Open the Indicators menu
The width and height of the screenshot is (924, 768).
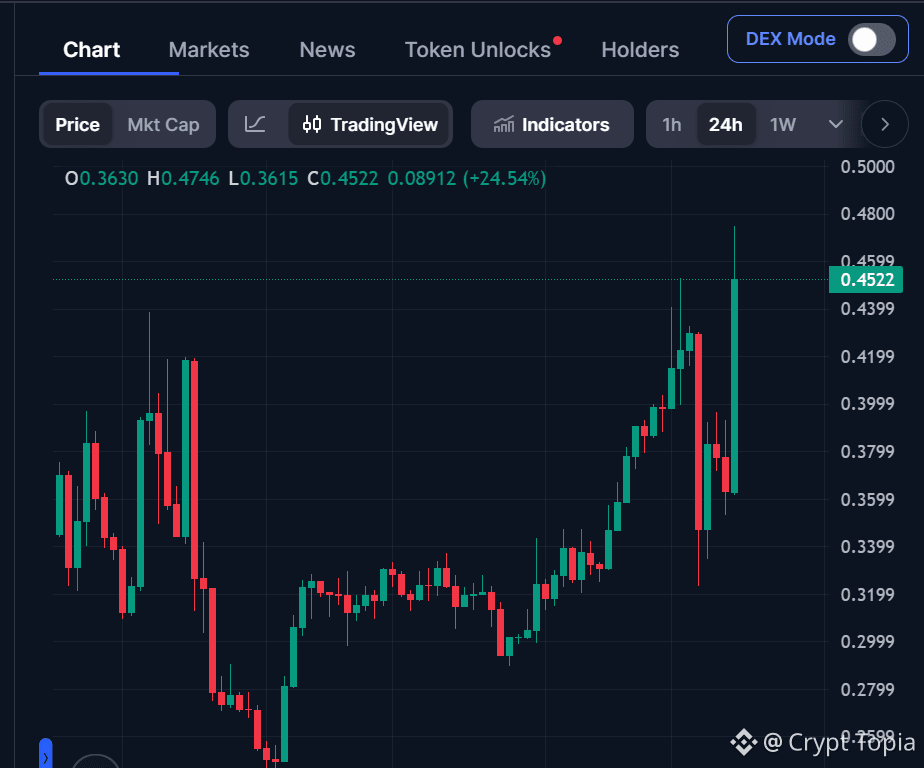pos(552,124)
